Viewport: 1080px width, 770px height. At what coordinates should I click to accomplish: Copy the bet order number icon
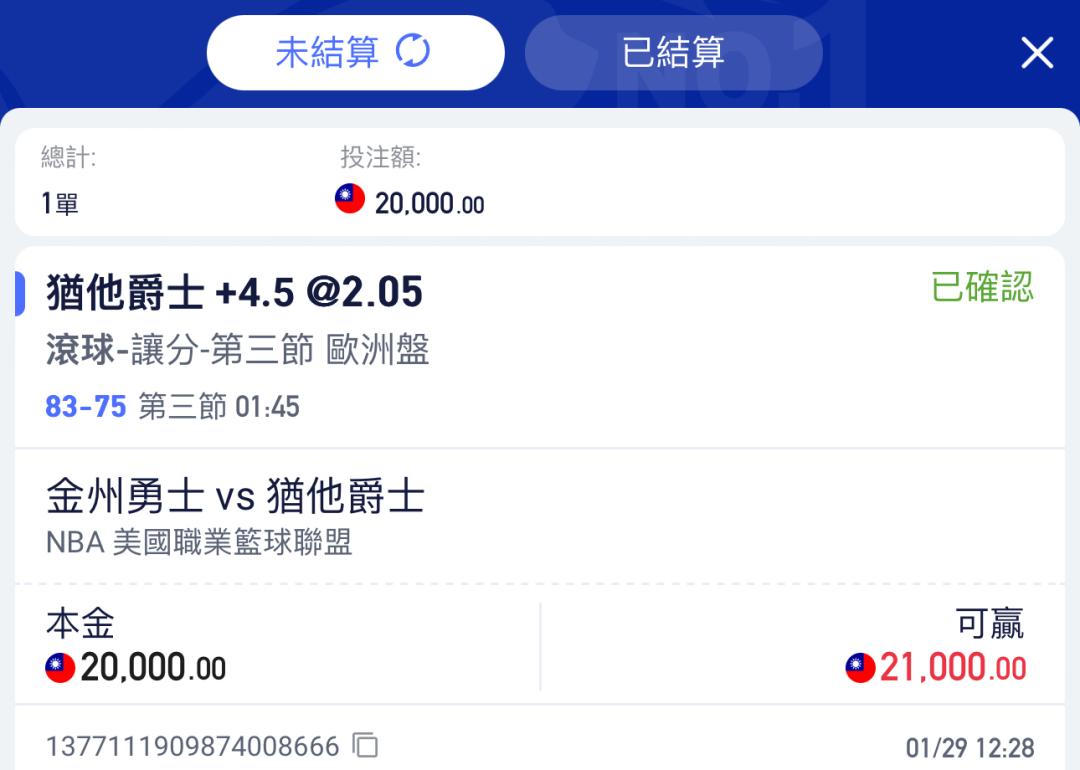coord(365,745)
